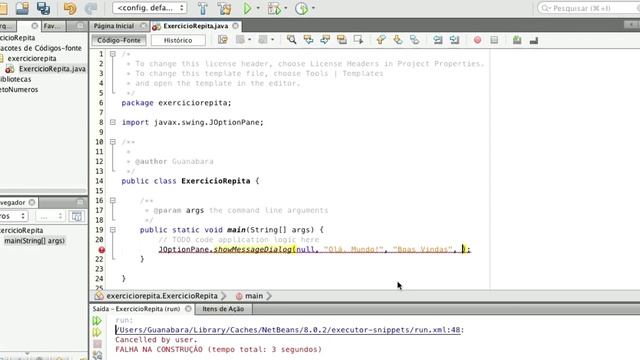This screenshot has width=640, height=360.
Task: Click the grayed Redo arrow
Action: click(91, 8)
